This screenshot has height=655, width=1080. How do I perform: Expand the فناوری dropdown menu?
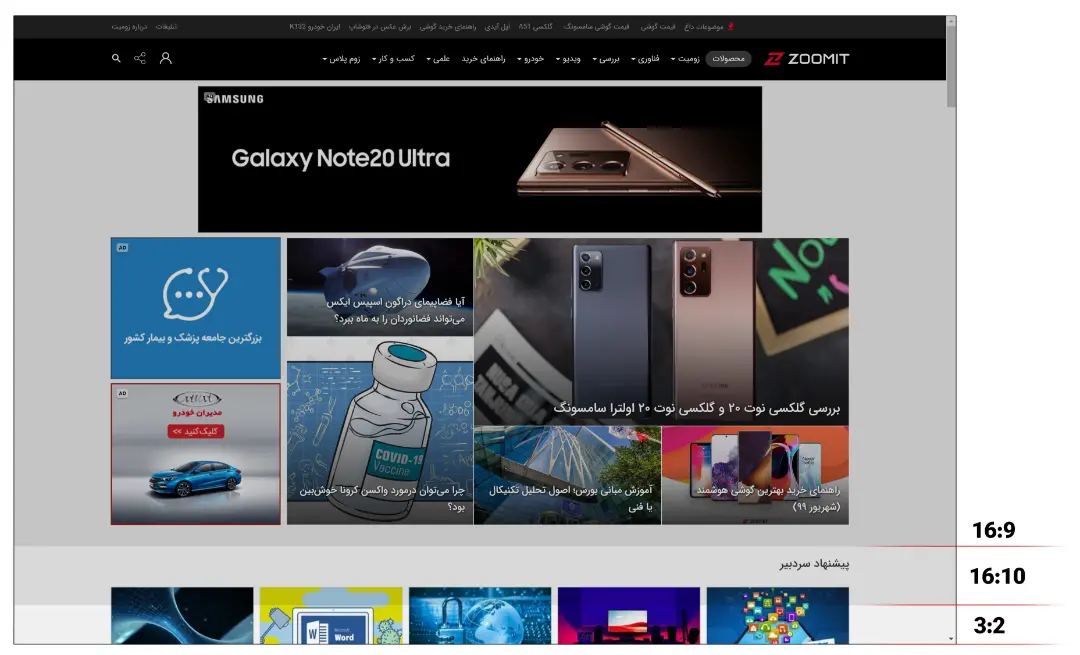pos(645,59)
